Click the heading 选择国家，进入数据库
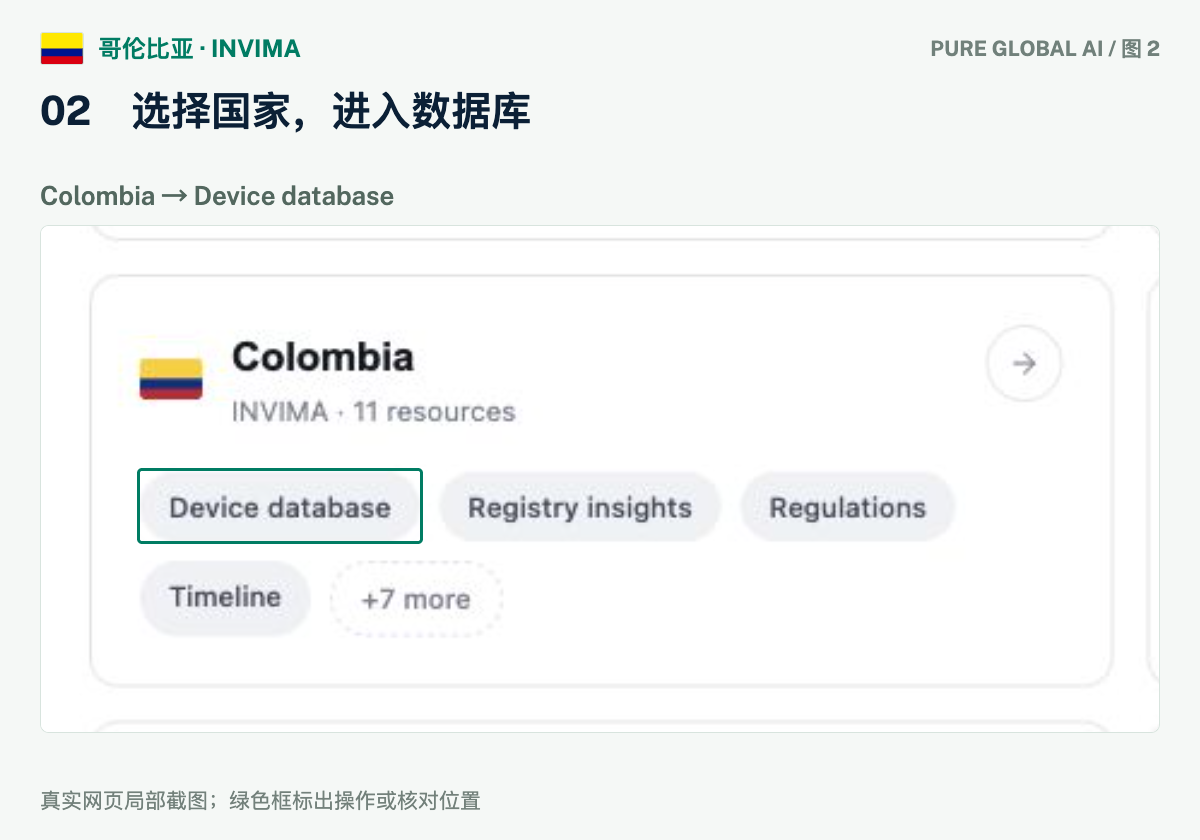The height and width of the screenshot is (840, 1200). tap(331, 112)
